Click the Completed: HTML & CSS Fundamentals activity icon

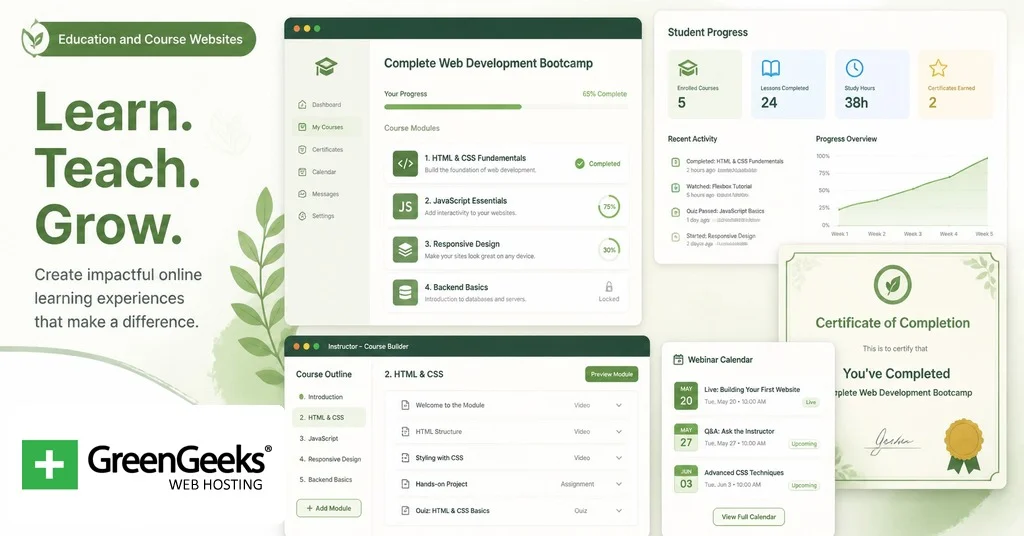675,163
